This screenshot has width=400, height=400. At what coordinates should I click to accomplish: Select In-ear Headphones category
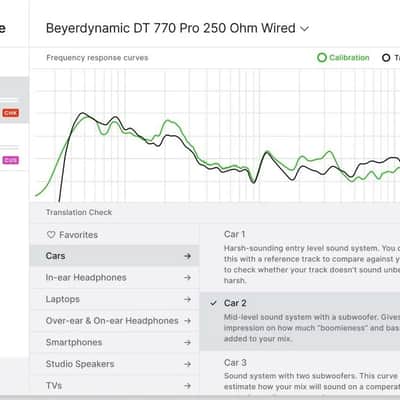[115, 277]
